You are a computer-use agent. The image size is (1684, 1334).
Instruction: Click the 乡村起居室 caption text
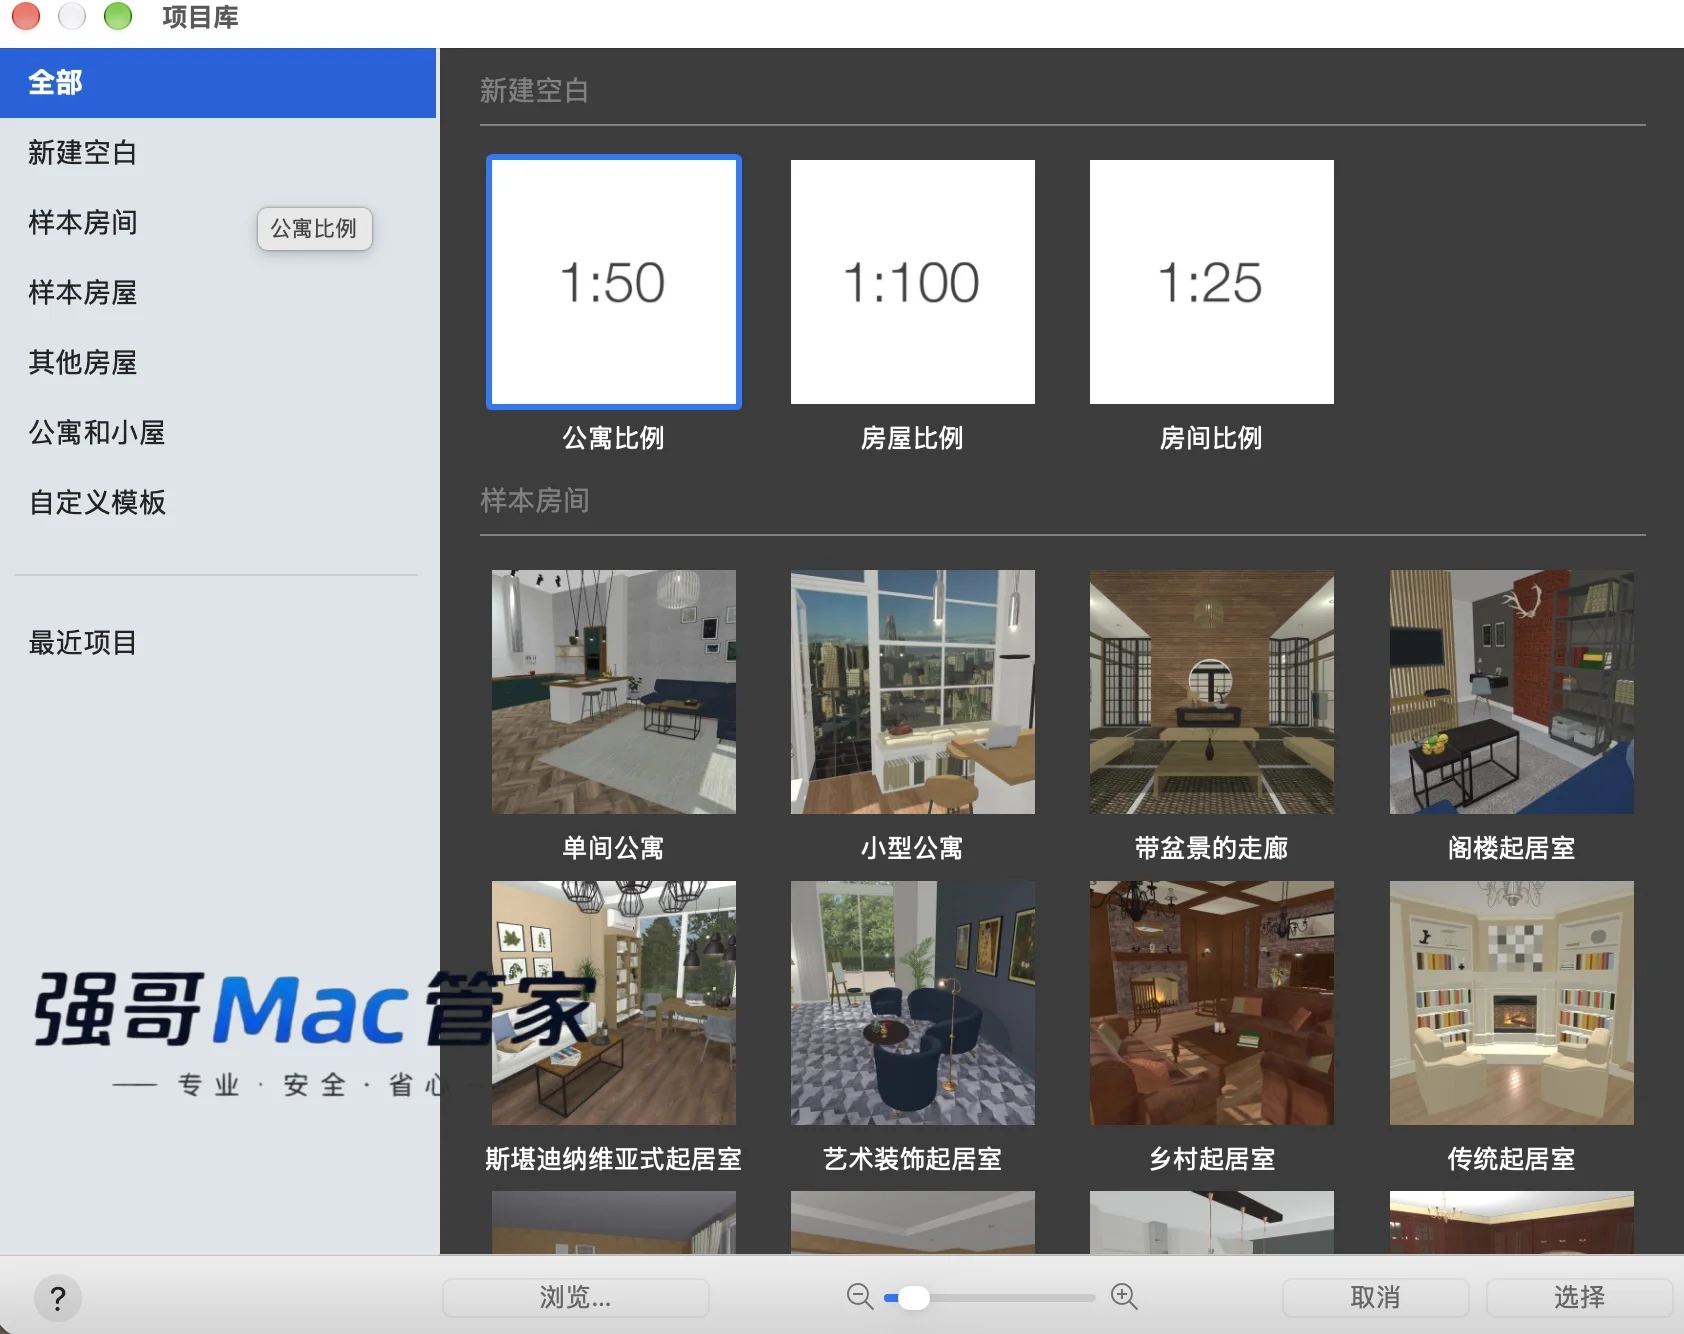(x=1211, y=1159)
